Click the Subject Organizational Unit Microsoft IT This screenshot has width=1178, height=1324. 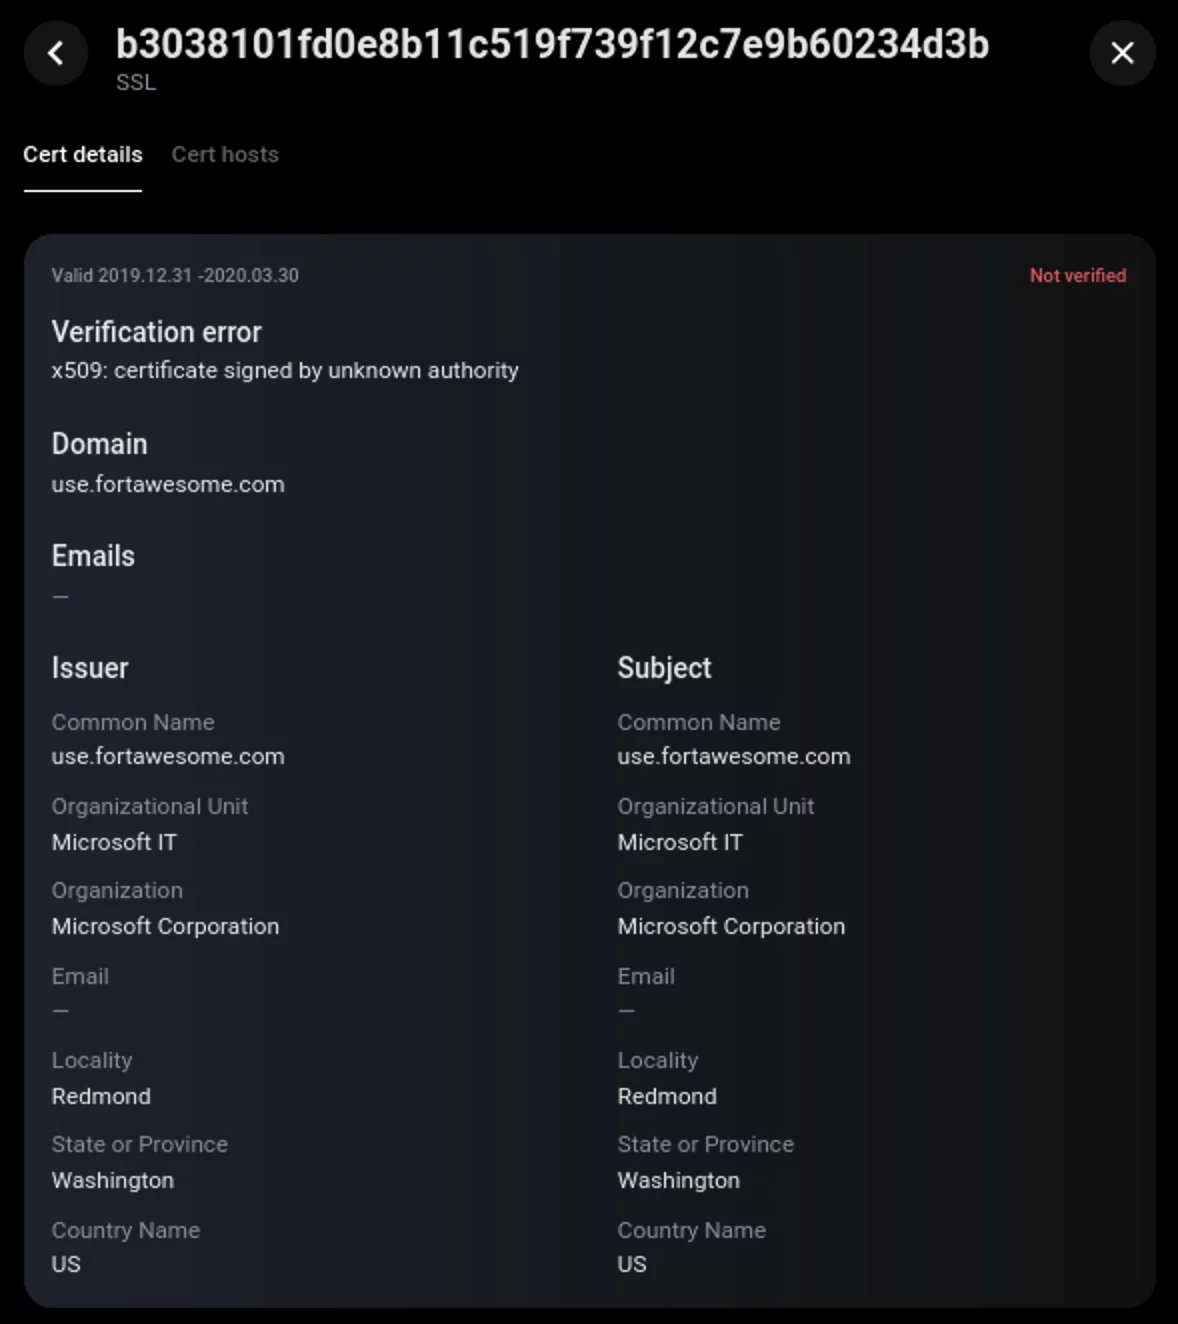pyautogui.click(x=680, y=842)
